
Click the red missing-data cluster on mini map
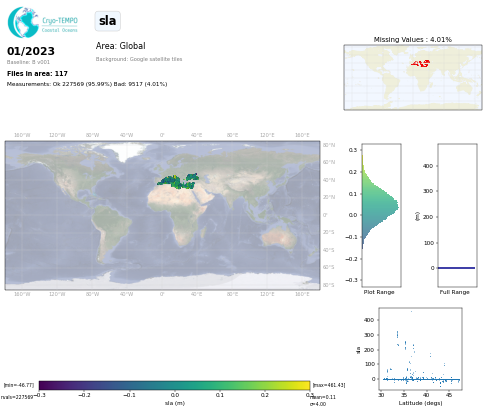[421, 63]
